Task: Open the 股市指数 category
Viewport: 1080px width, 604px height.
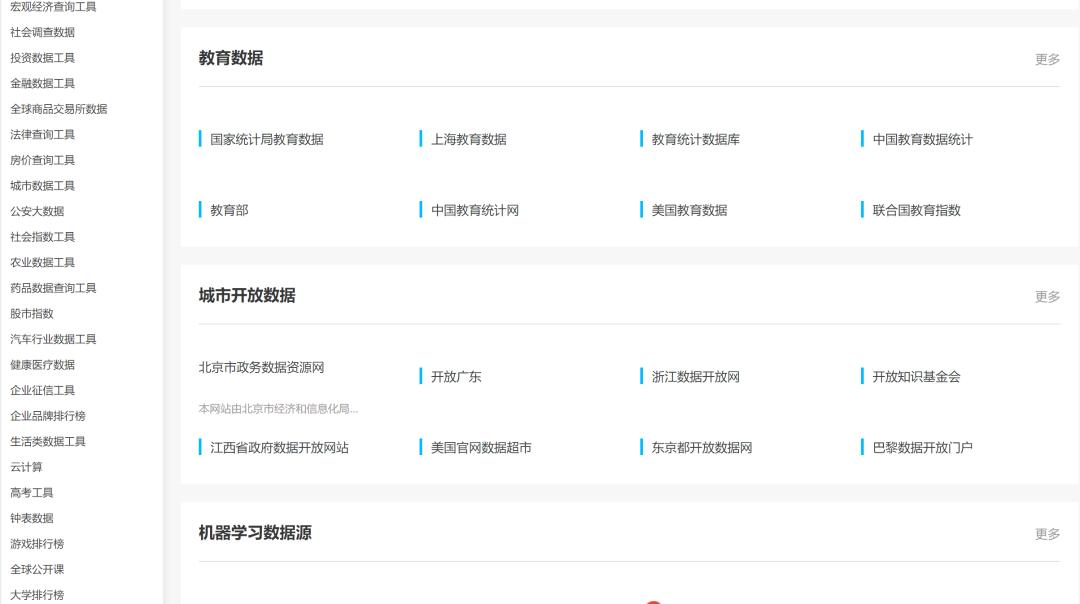Action: click(x=30, y=313)
